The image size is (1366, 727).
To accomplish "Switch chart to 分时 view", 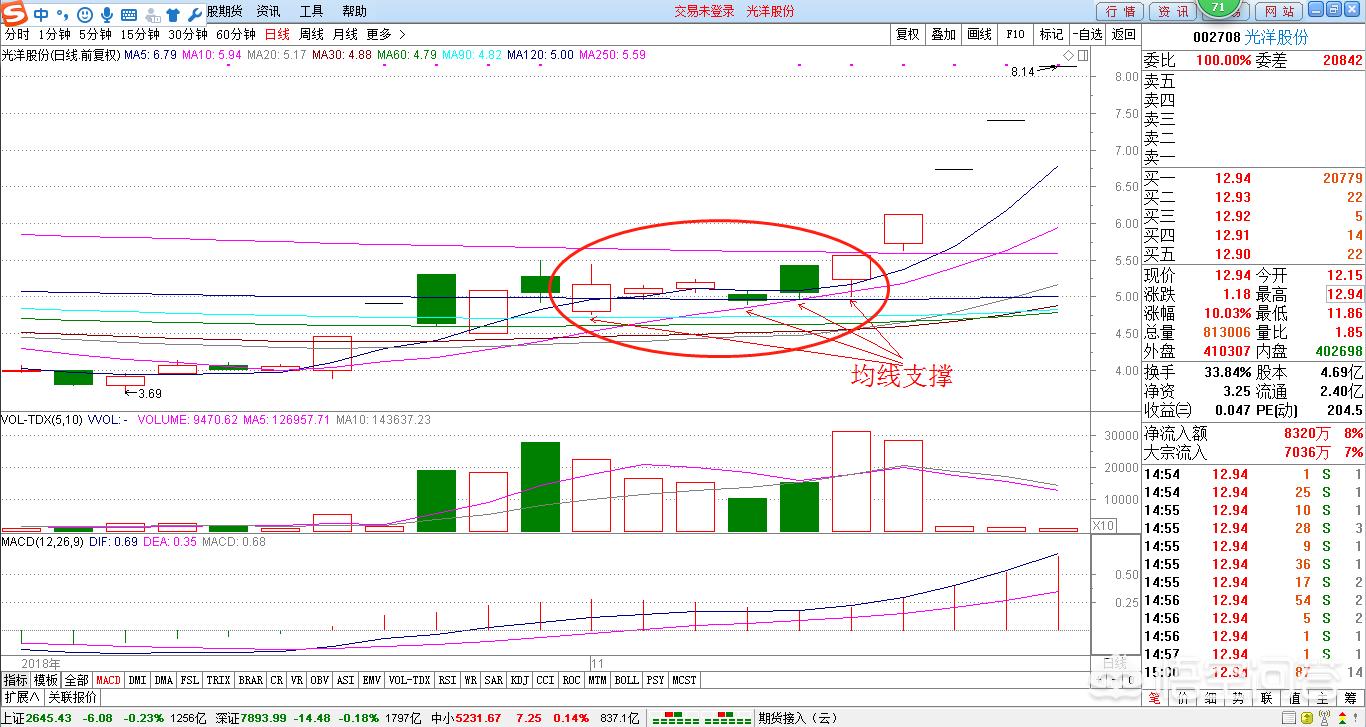I will pos(17,34).
